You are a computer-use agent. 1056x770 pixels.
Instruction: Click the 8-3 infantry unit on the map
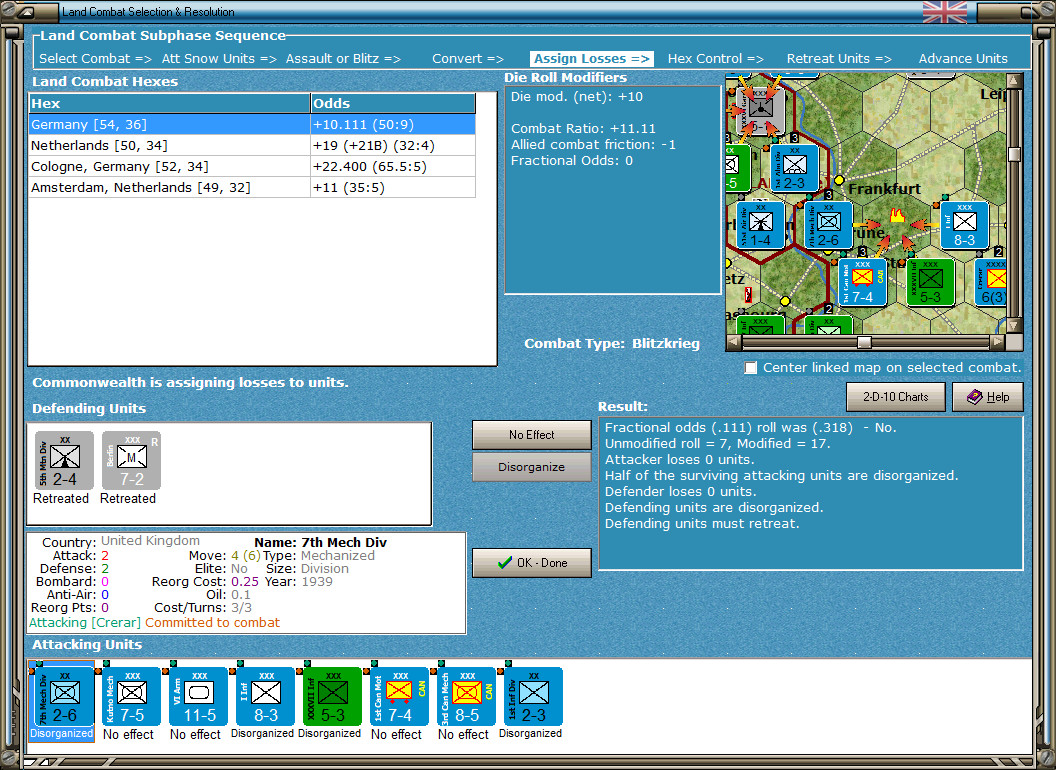click(964, 225)
